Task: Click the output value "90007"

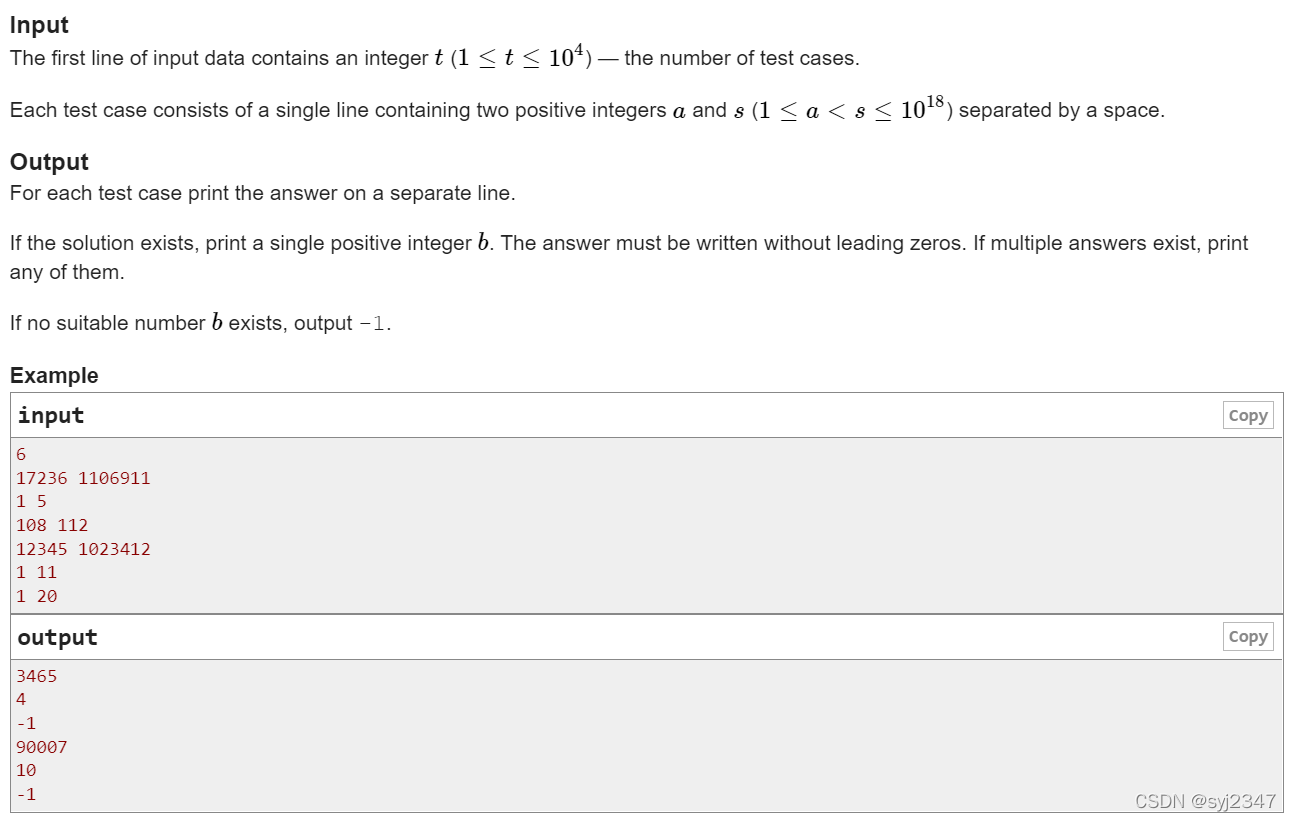Action: pyautogui.click(x=42, y=747)
